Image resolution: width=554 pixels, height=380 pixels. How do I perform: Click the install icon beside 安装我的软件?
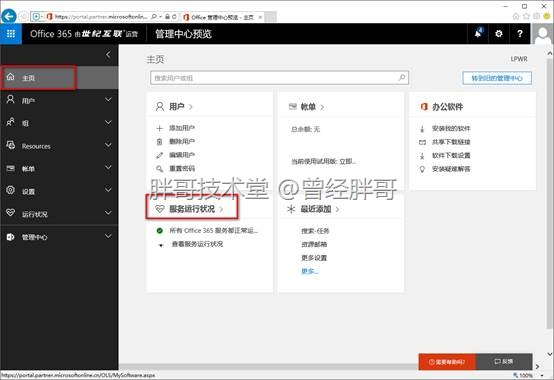(x=422, y=129)
